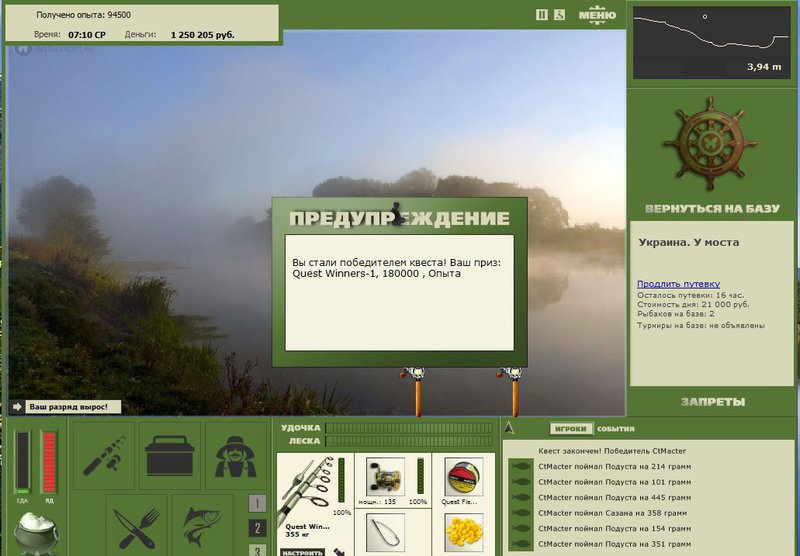The height and width of the screenshot is (556, 800).
Task: Click the small icon next to НАСТРОИТЬ
Action: [339, 552]
